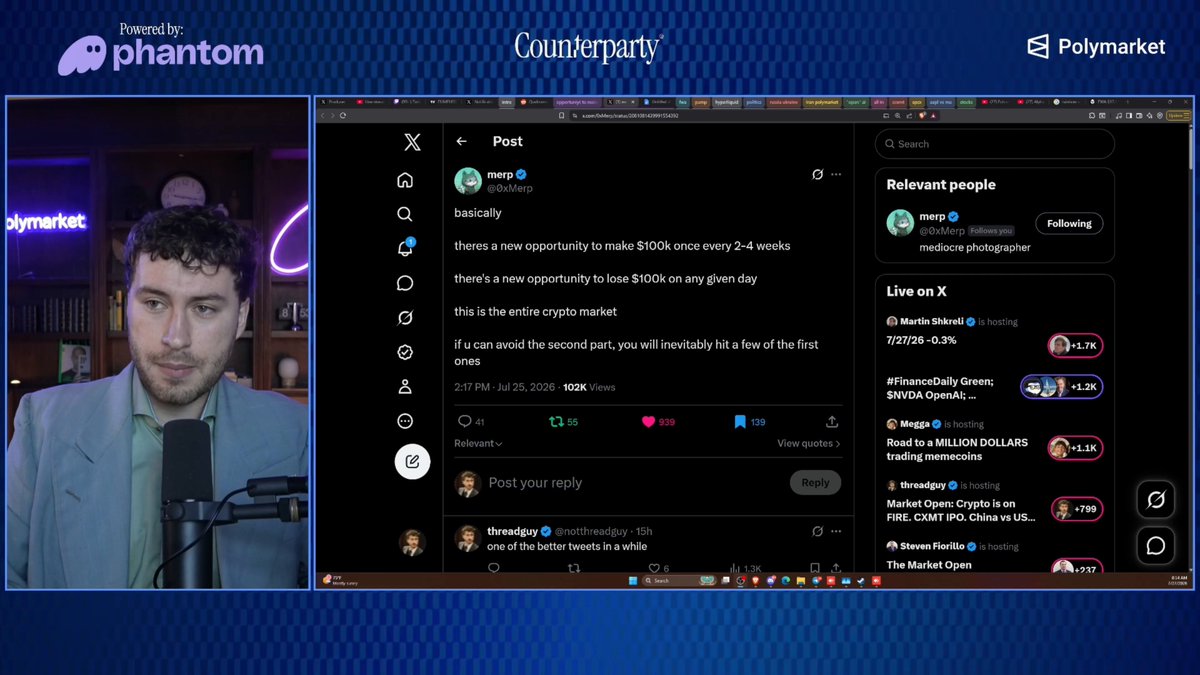This screenshot has width=1200, height=675.
Task: Join Martin Shkreli's live space with +1.7K
Action: (1076, 346)
